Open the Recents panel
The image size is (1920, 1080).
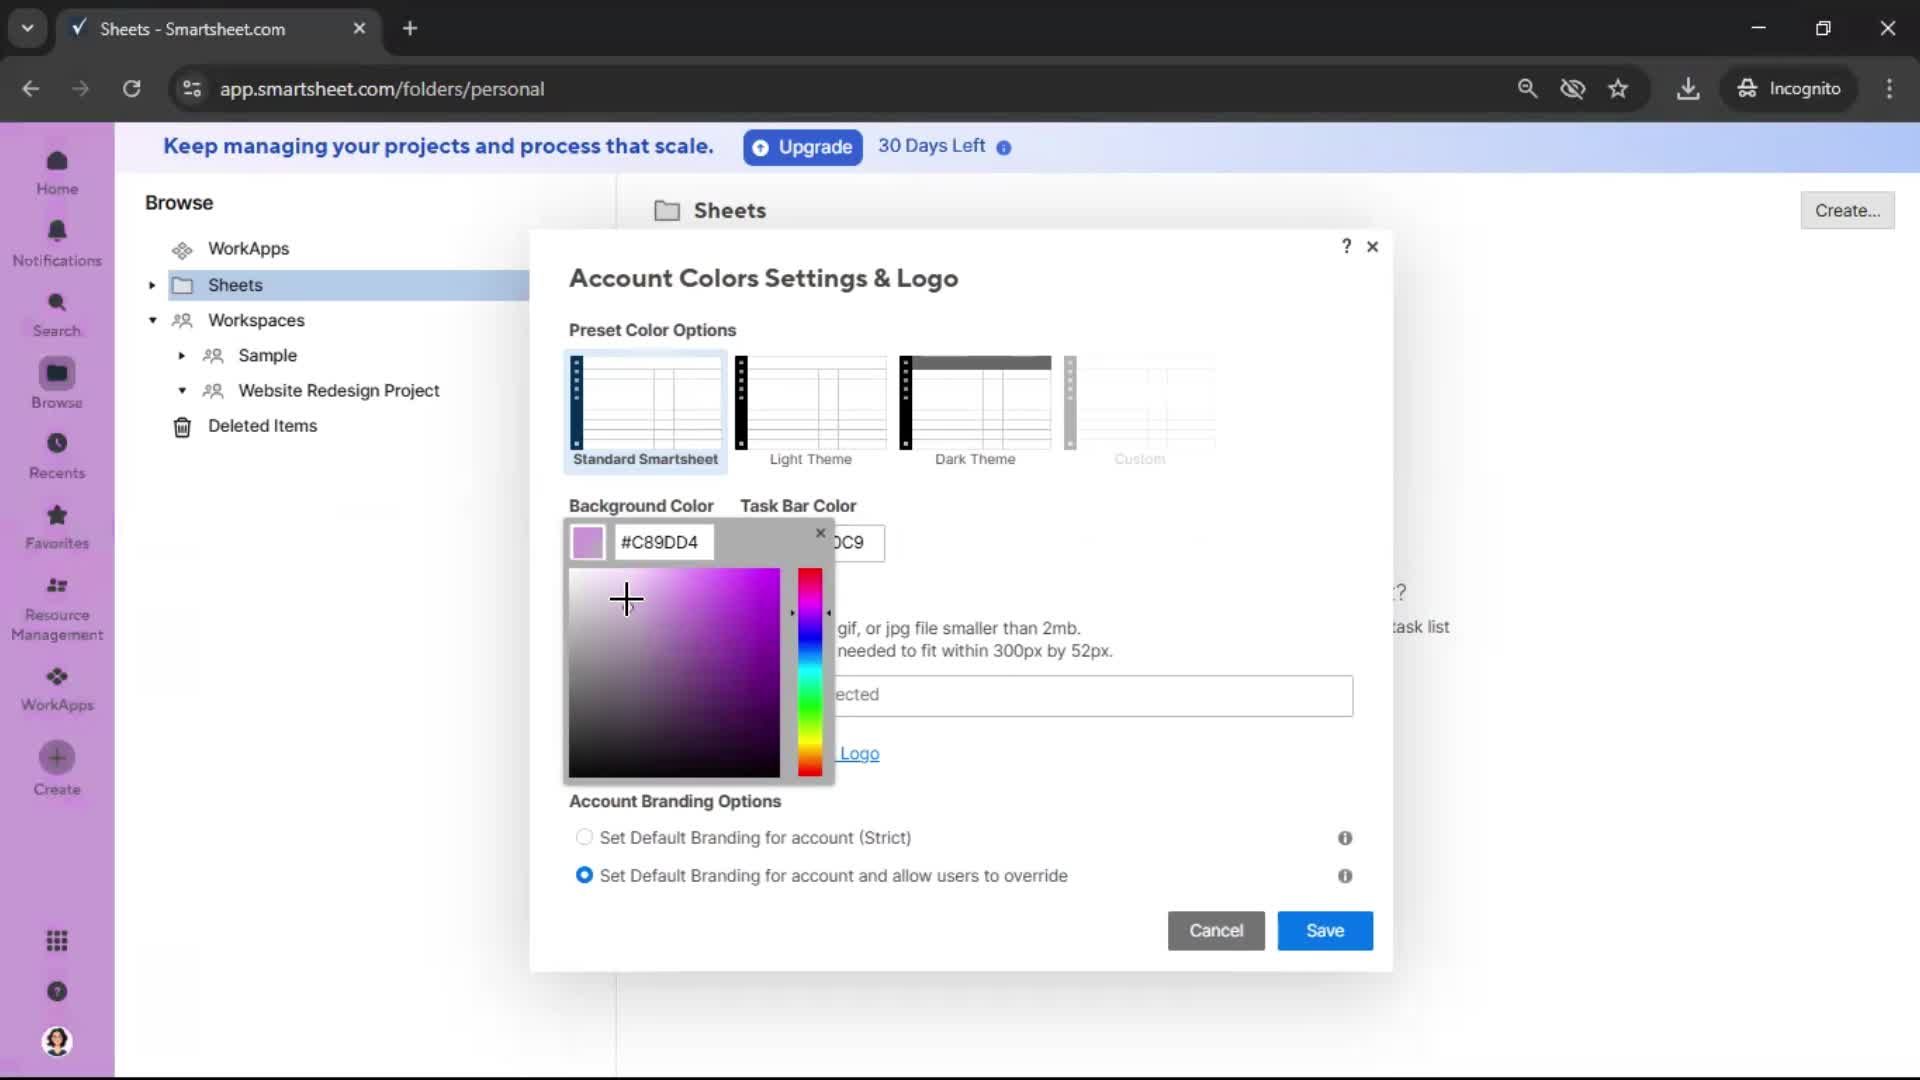pyautogui.click(x=57, y=455)
